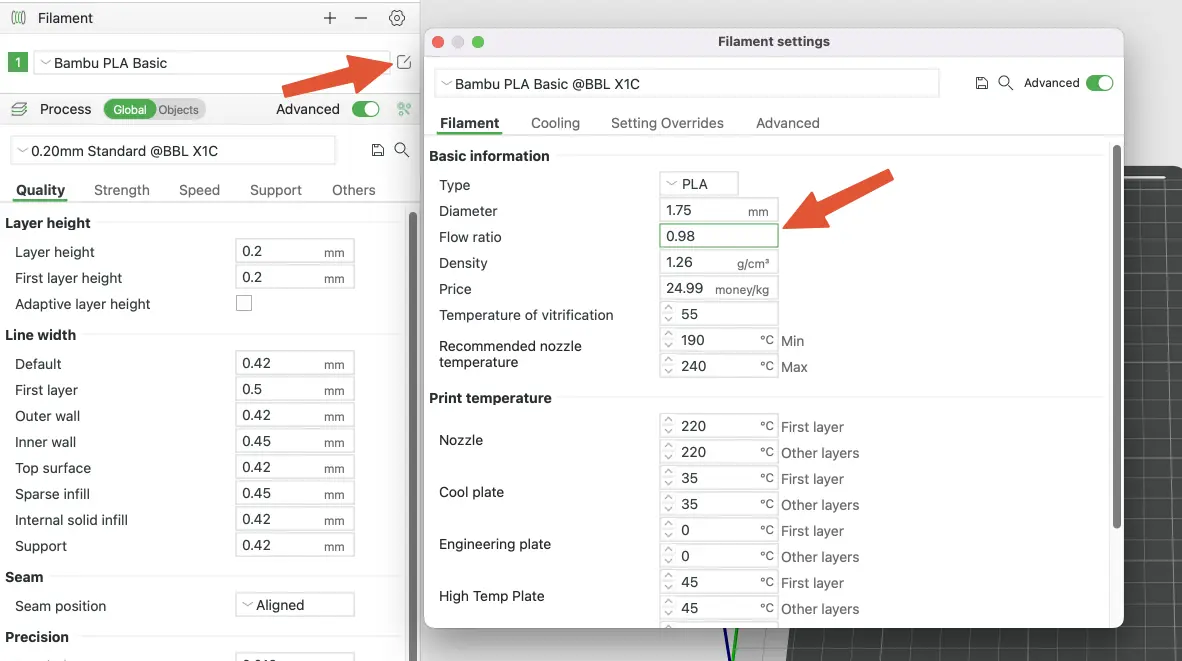Click the First layer line width field

coord(295,390)
